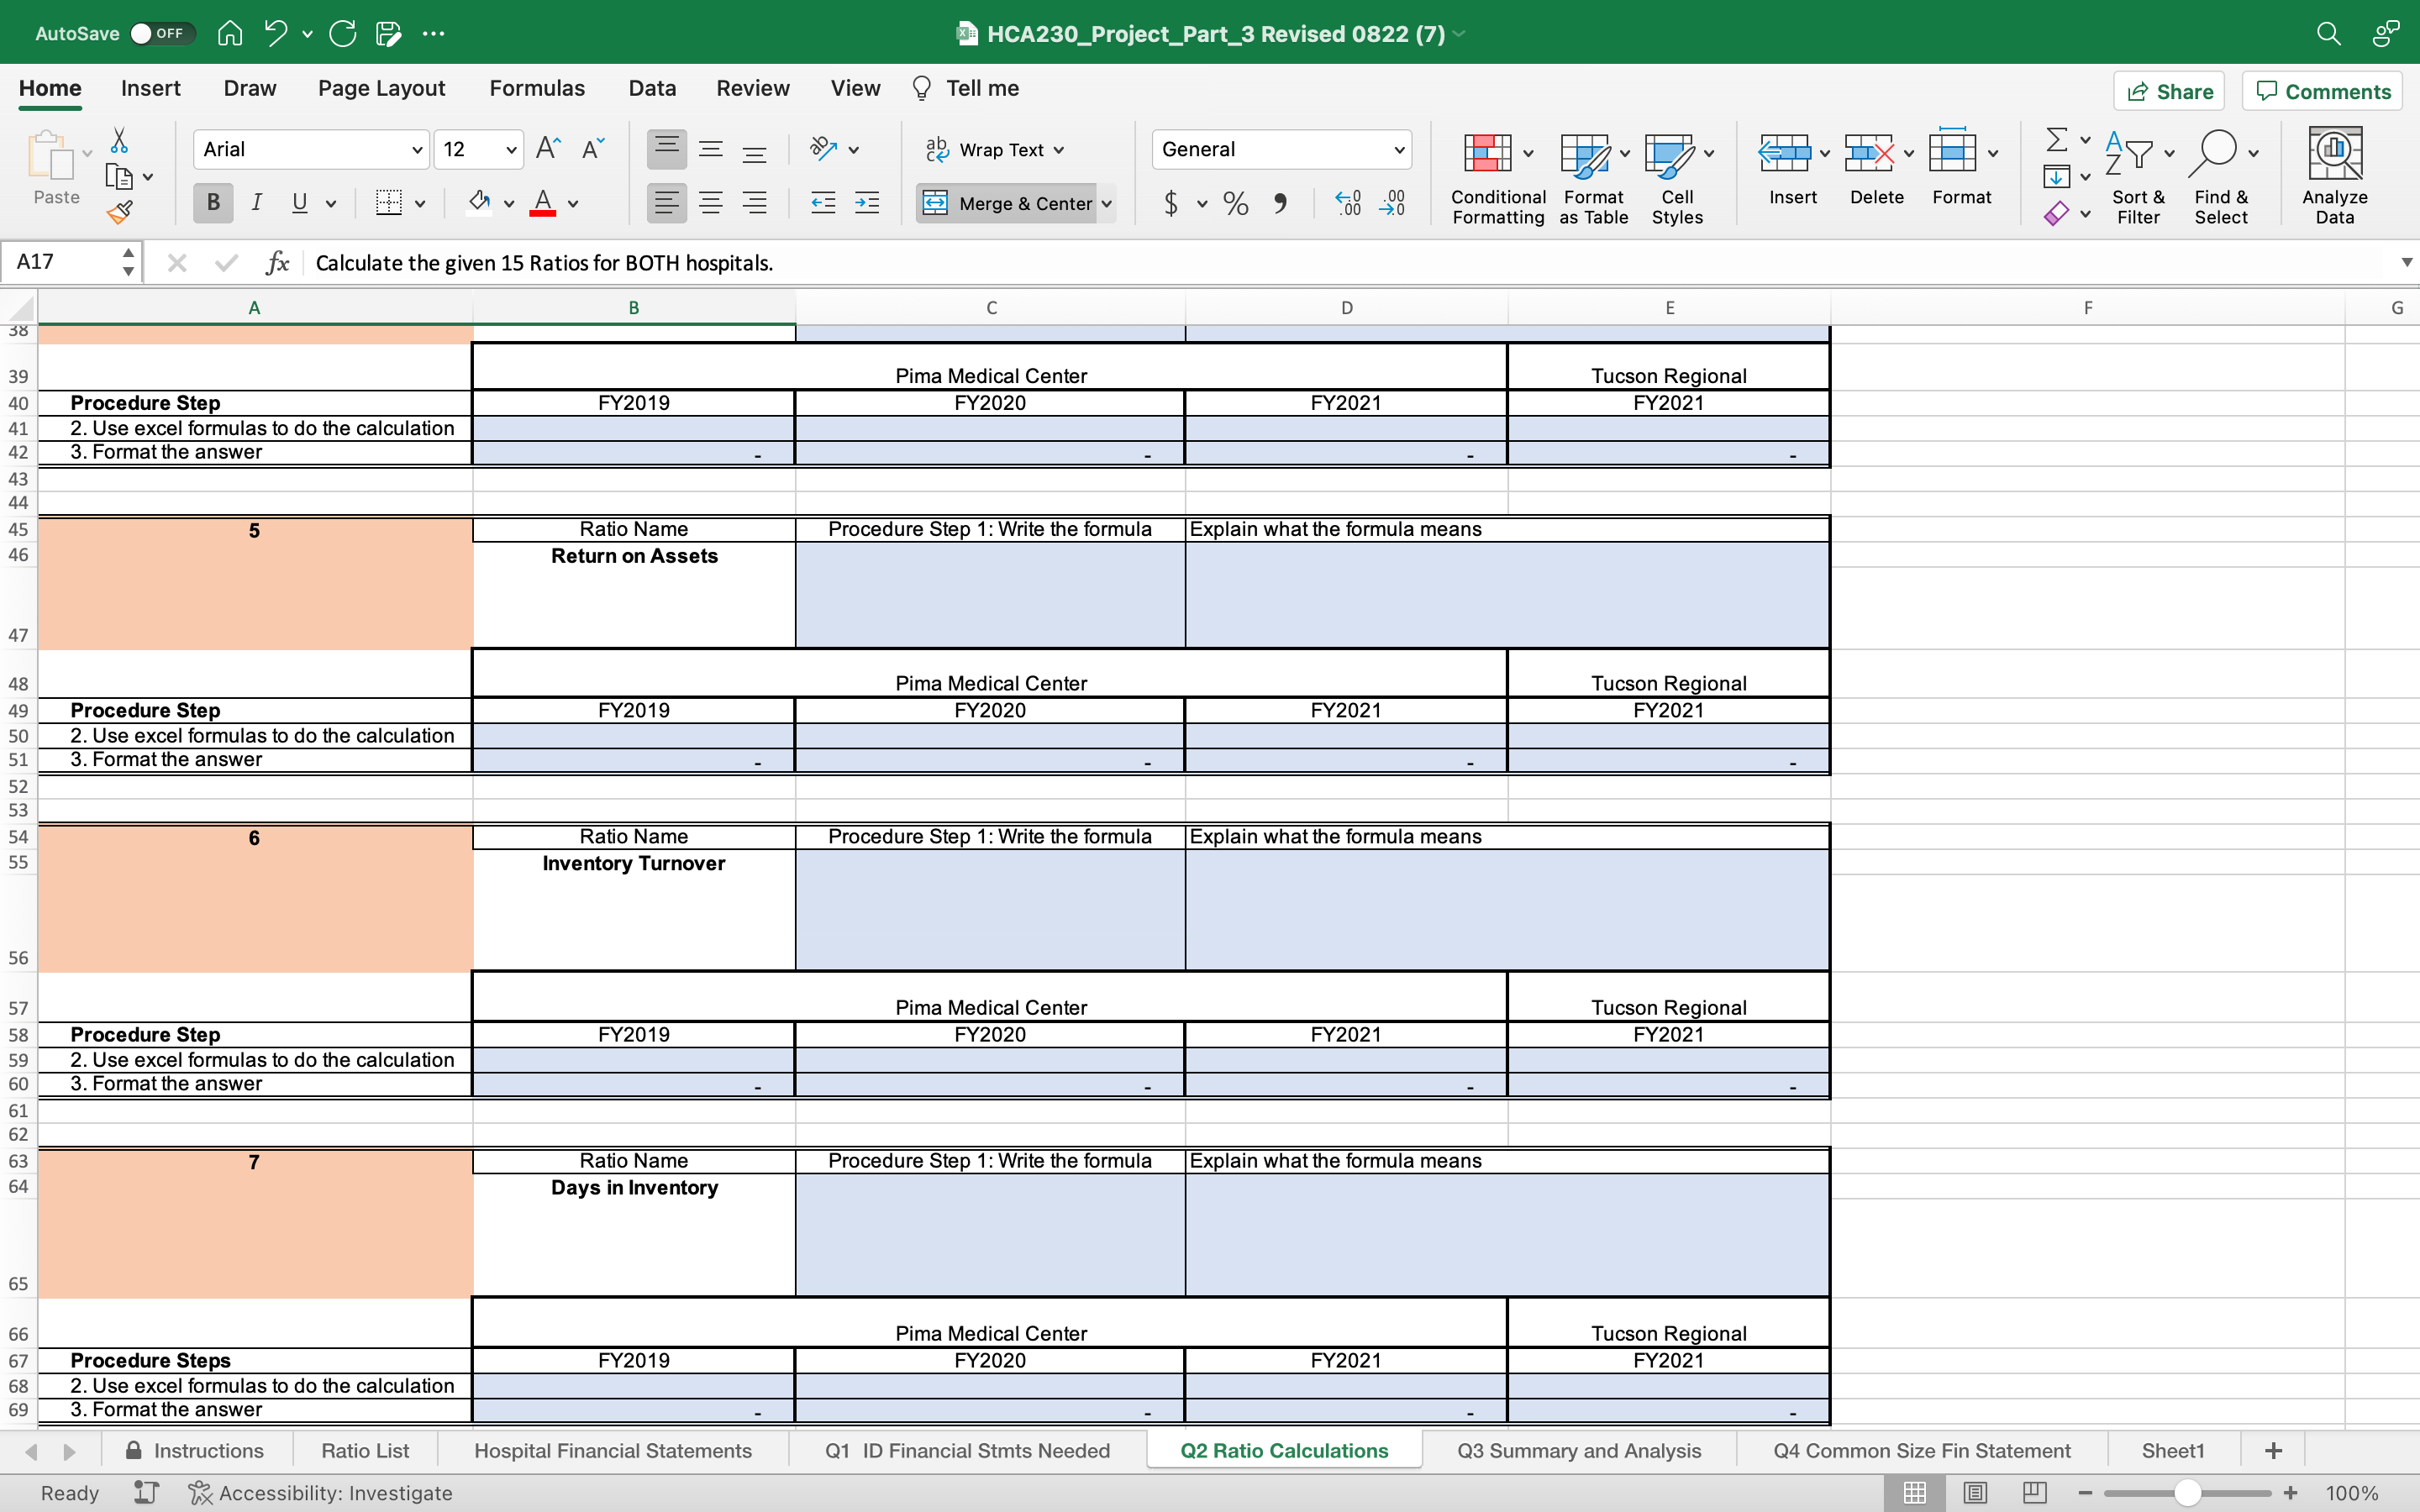Click the zoom slider in the status bar
The image size is (2420, 1512).
2187,1492
